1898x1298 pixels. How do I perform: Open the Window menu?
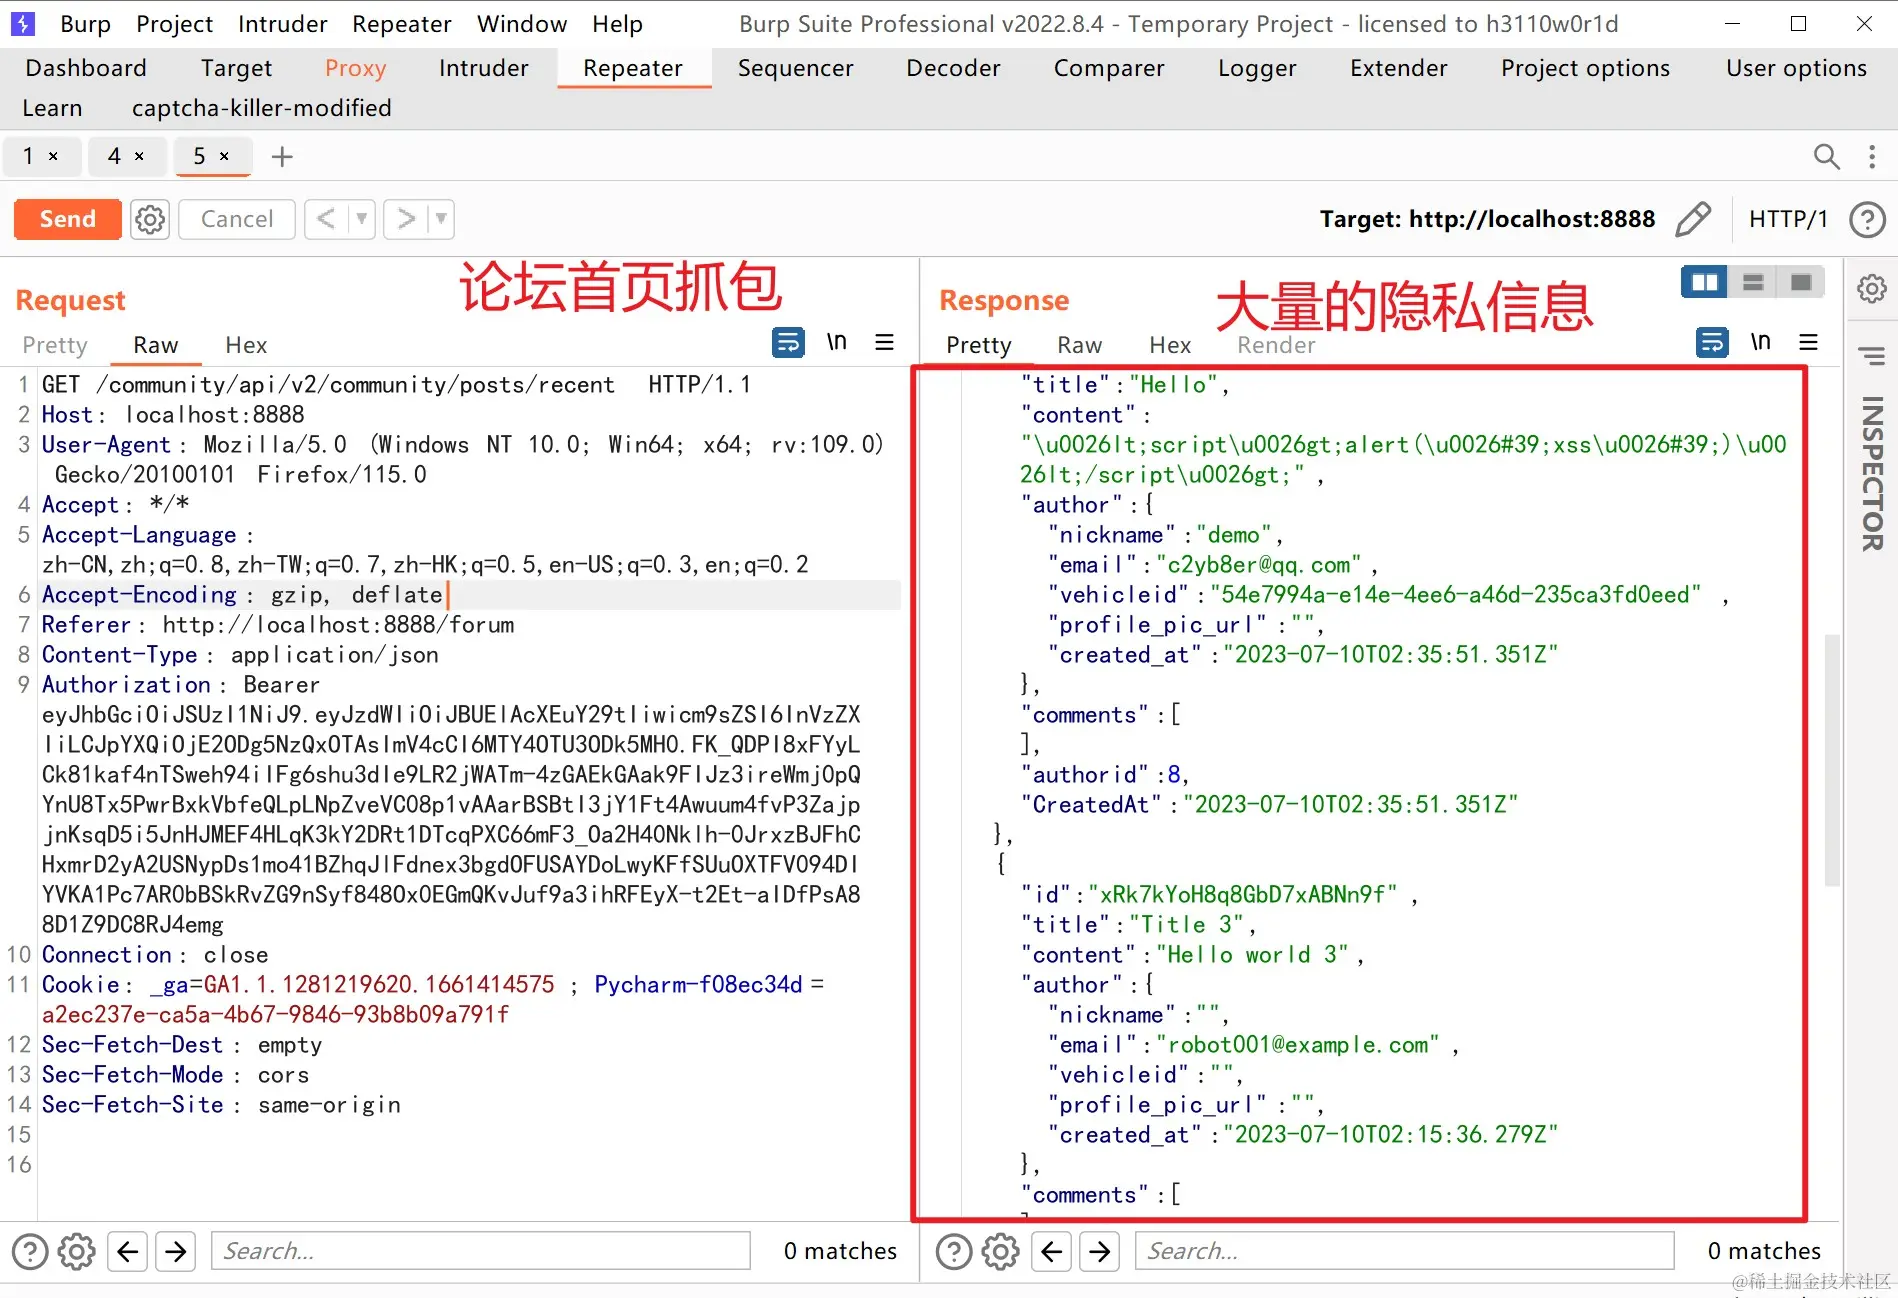(522, 24)
